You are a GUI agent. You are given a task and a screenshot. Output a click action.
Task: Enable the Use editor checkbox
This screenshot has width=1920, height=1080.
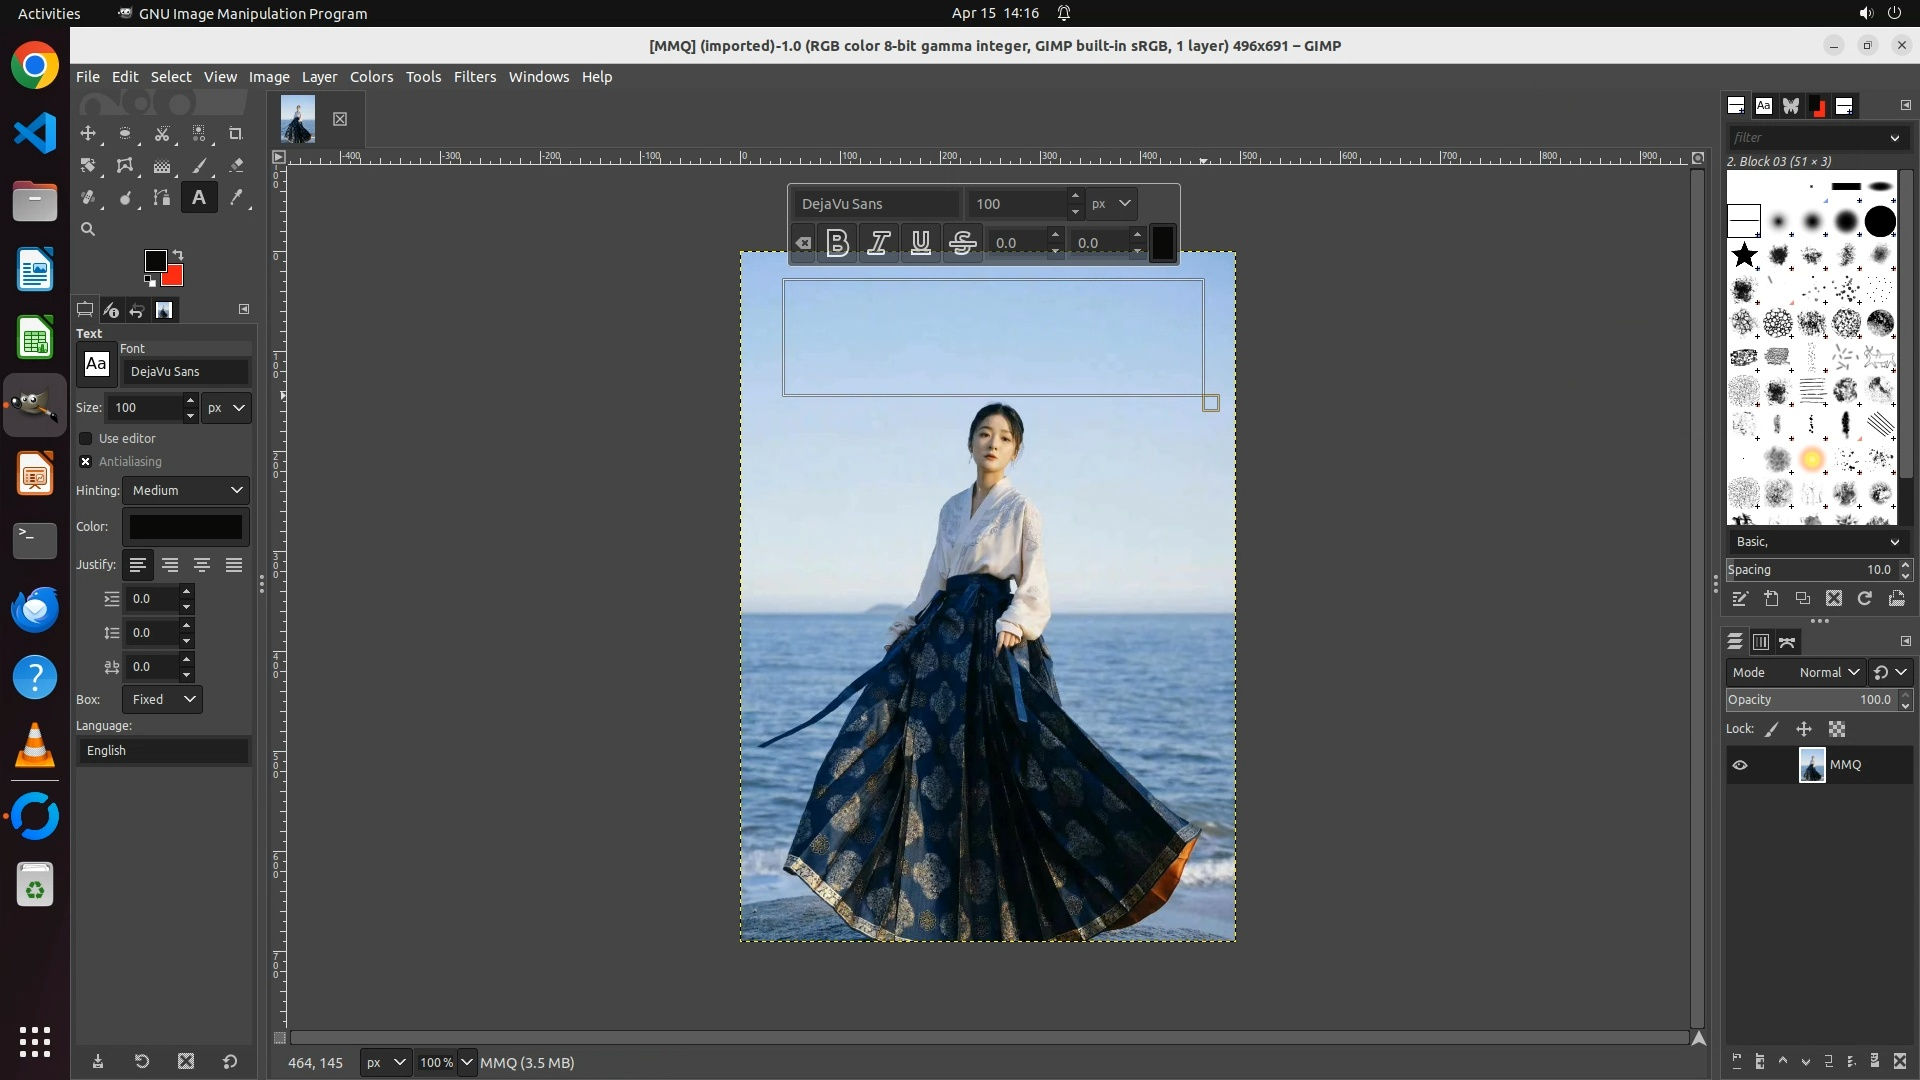click(86, 439)
